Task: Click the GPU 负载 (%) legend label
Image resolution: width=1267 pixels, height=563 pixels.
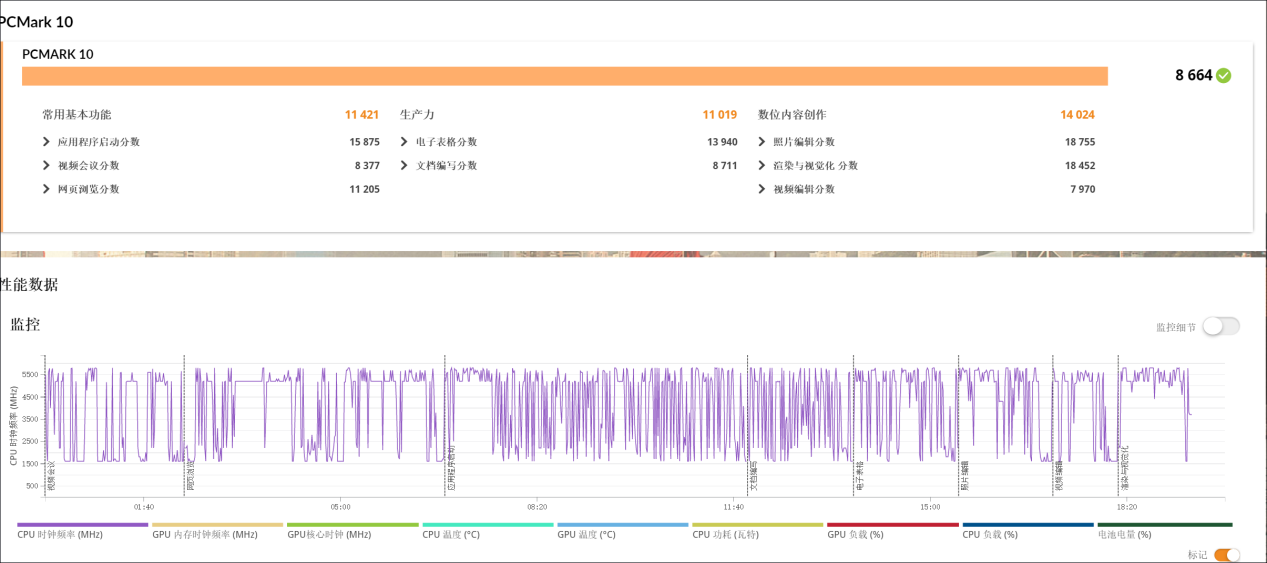Action: tap(857, 535)
